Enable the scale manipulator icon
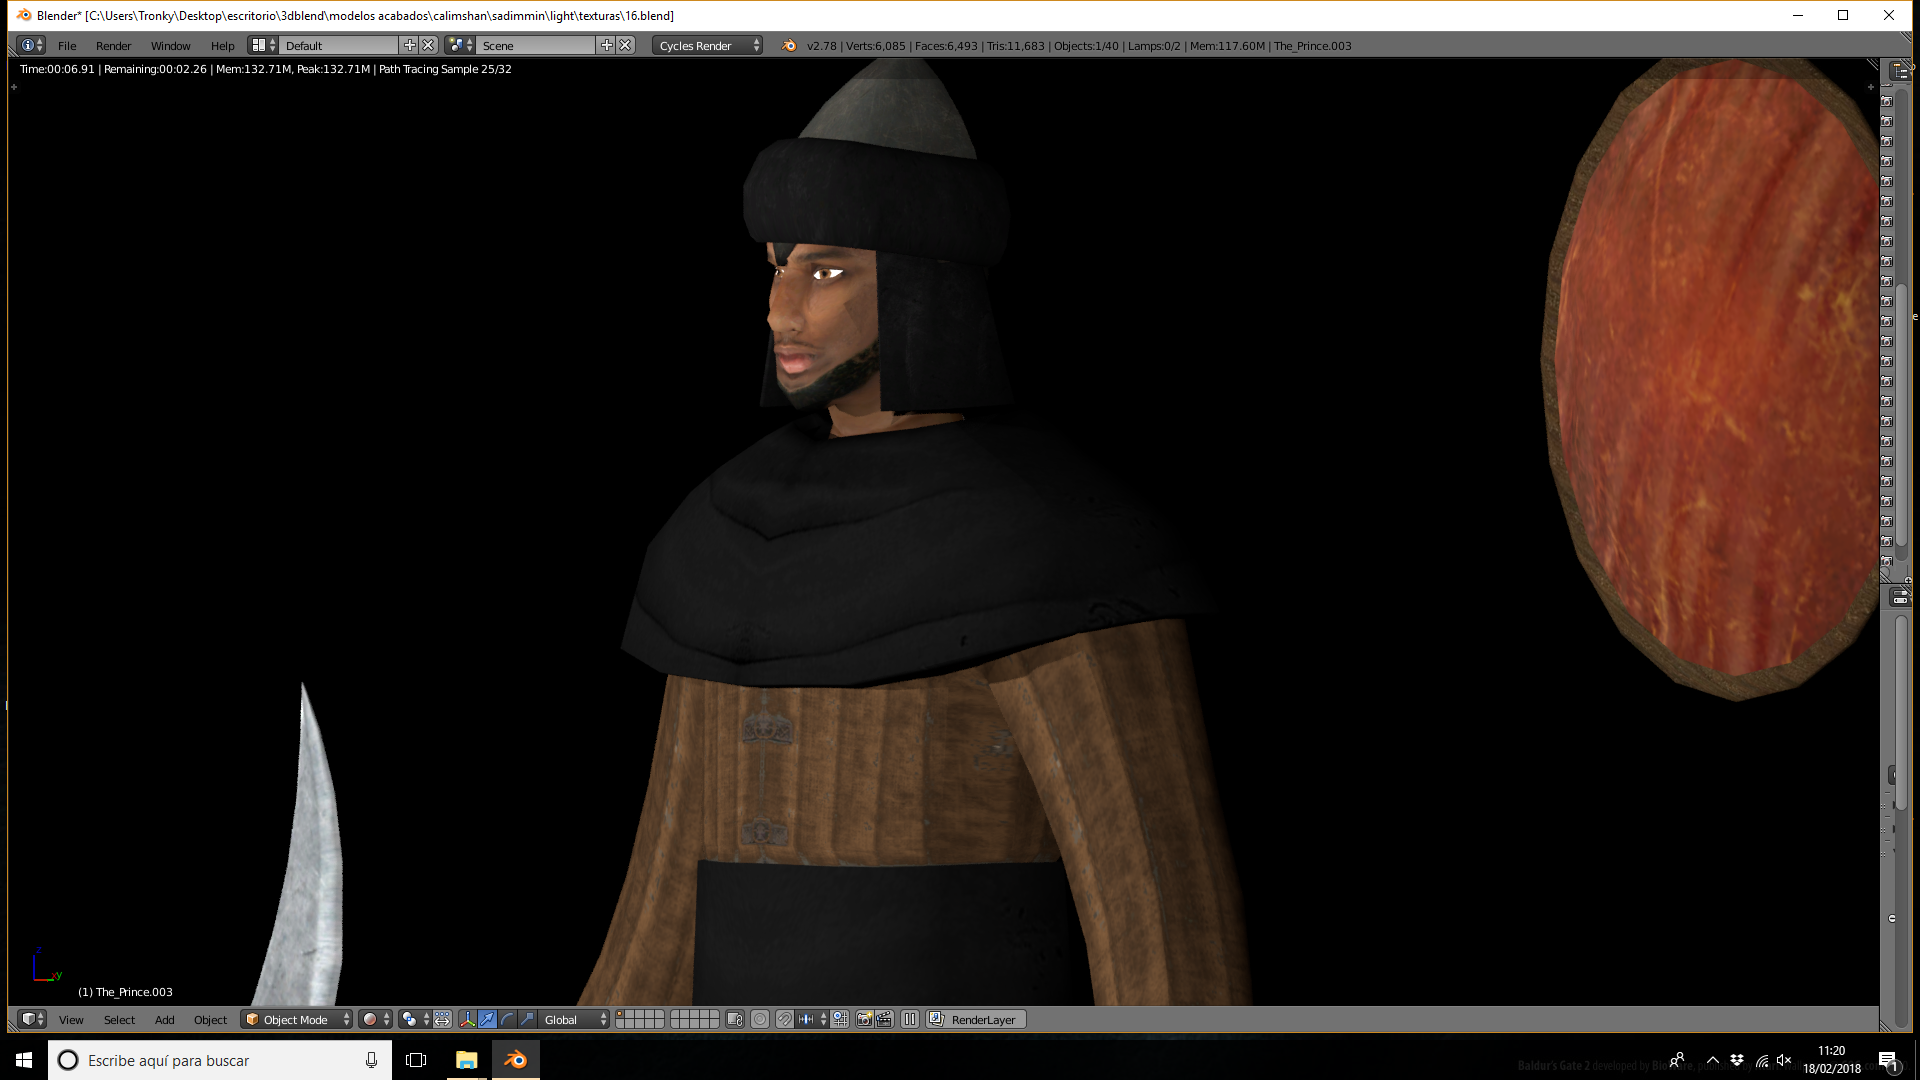The height and width of the screenshot is (1080, 1920). click(x=527, y=1019)
